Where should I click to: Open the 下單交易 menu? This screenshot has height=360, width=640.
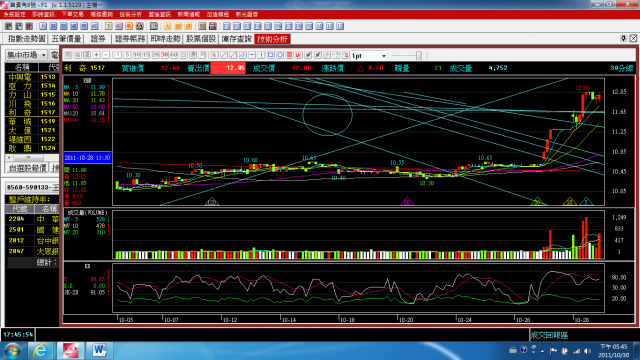pos(72,14)
